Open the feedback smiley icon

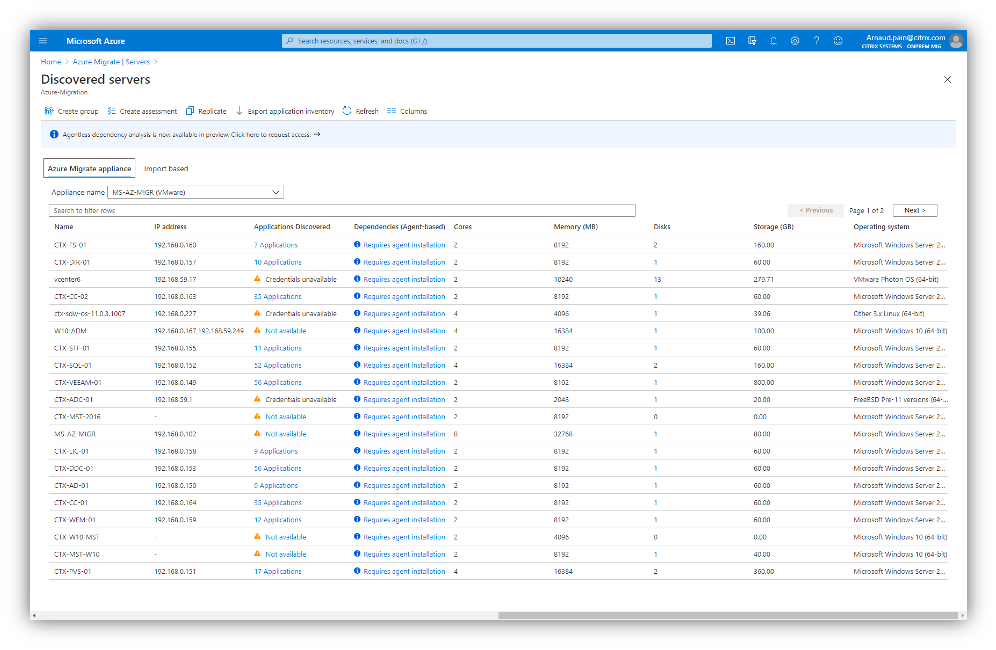point(838,41)
